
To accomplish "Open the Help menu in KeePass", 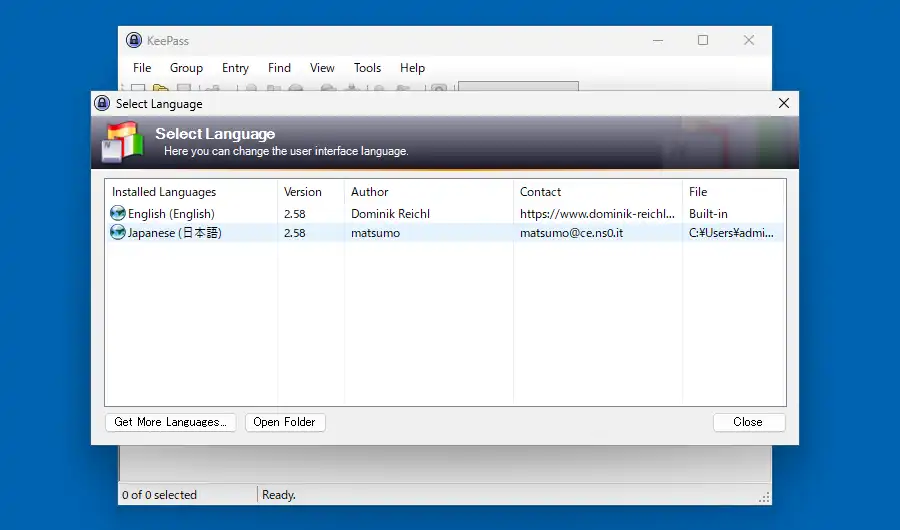I will point(412,68).
